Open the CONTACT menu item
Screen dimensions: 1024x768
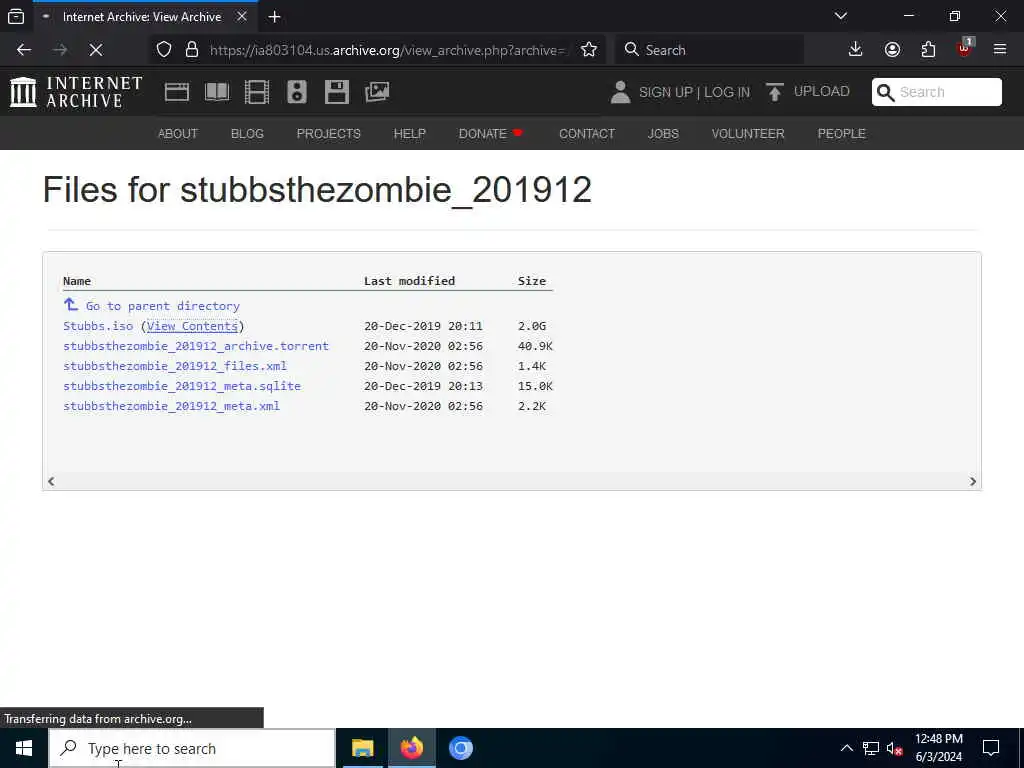coord(586,133)
